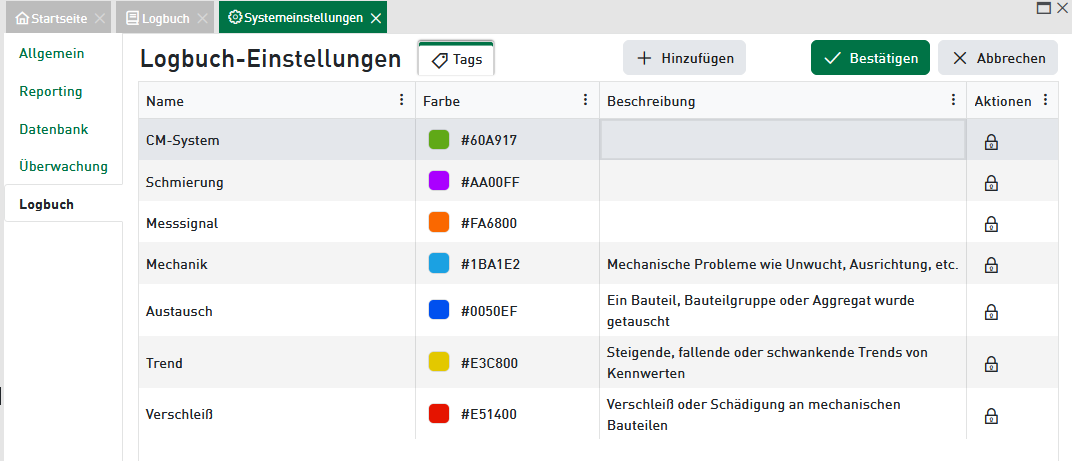Click the lock icon for Austausch tag
This screenshot has width=1072, height=461.
[x=991, y=311]
